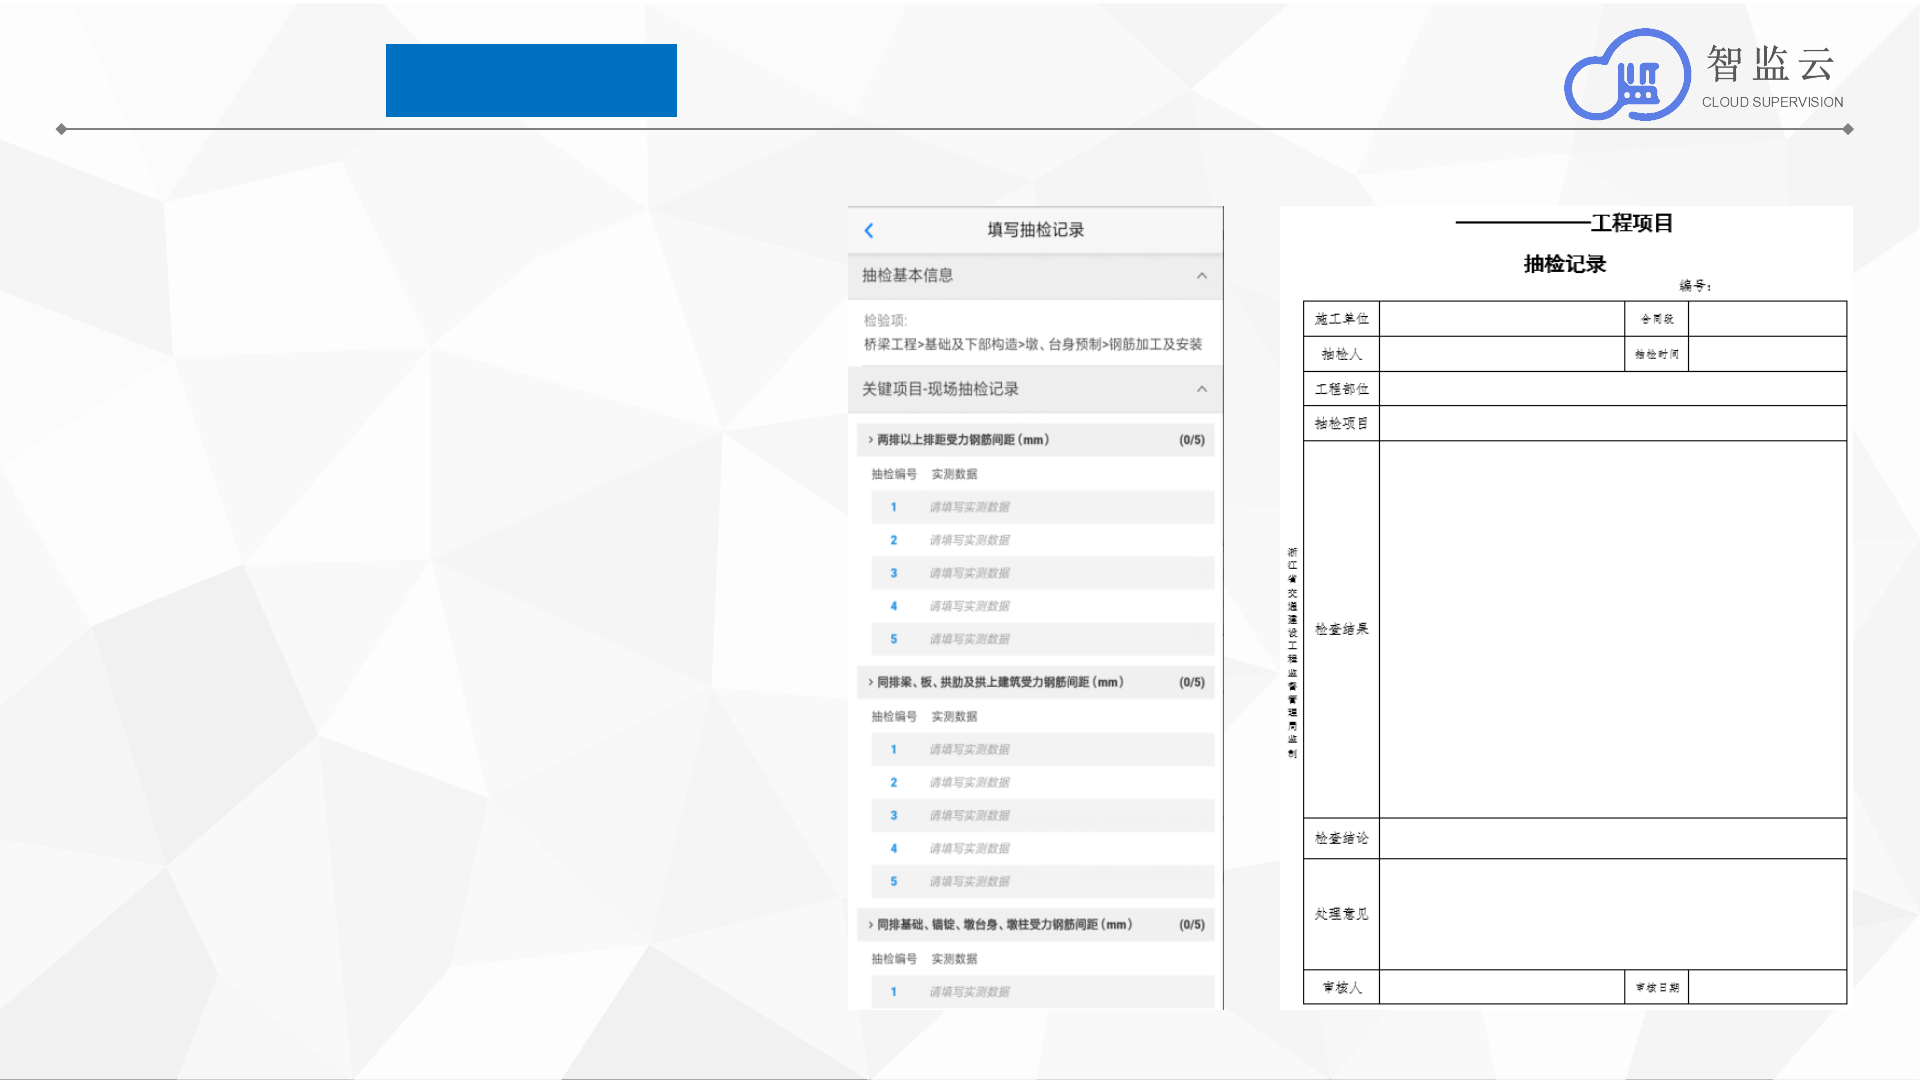Click the 填写抽检记录 page title

1035,230
